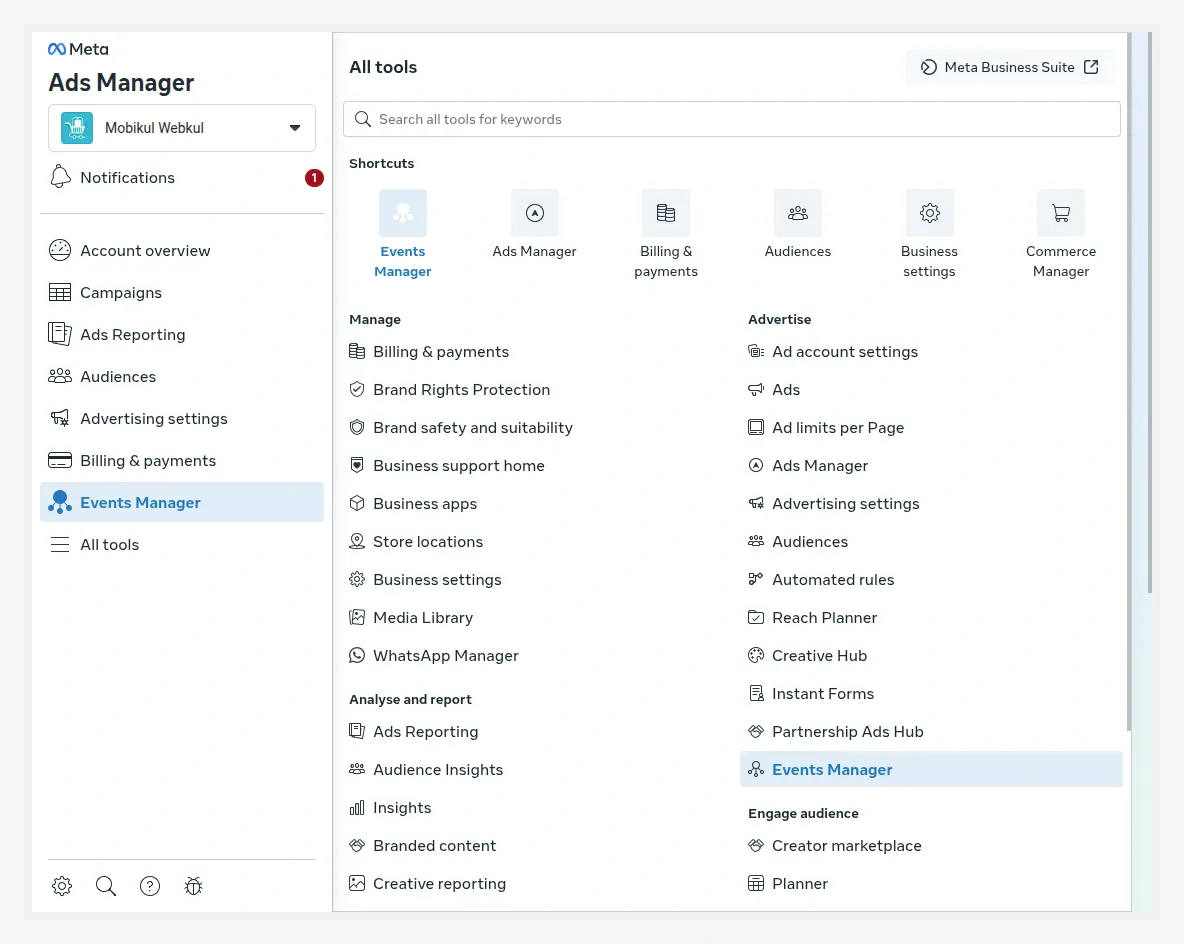Open Ads Reporting in the sidebar
1184x944 pixels.
[182, 334]
